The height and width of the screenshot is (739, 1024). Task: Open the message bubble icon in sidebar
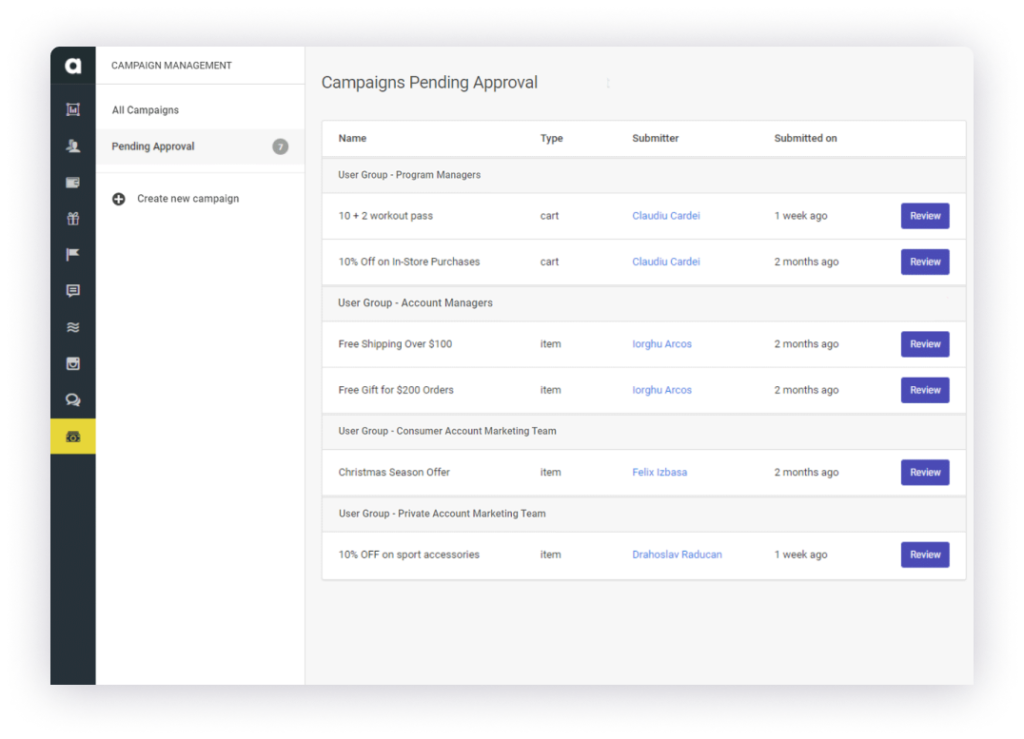[73, 291]
